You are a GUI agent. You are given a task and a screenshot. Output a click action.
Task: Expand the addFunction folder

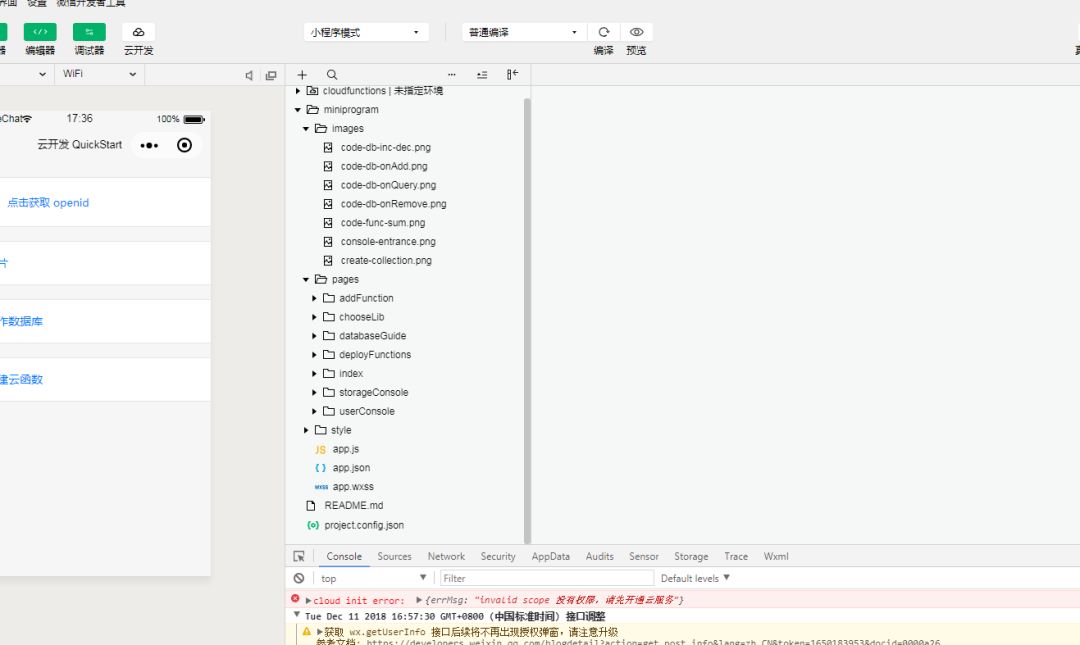(314, 298)
